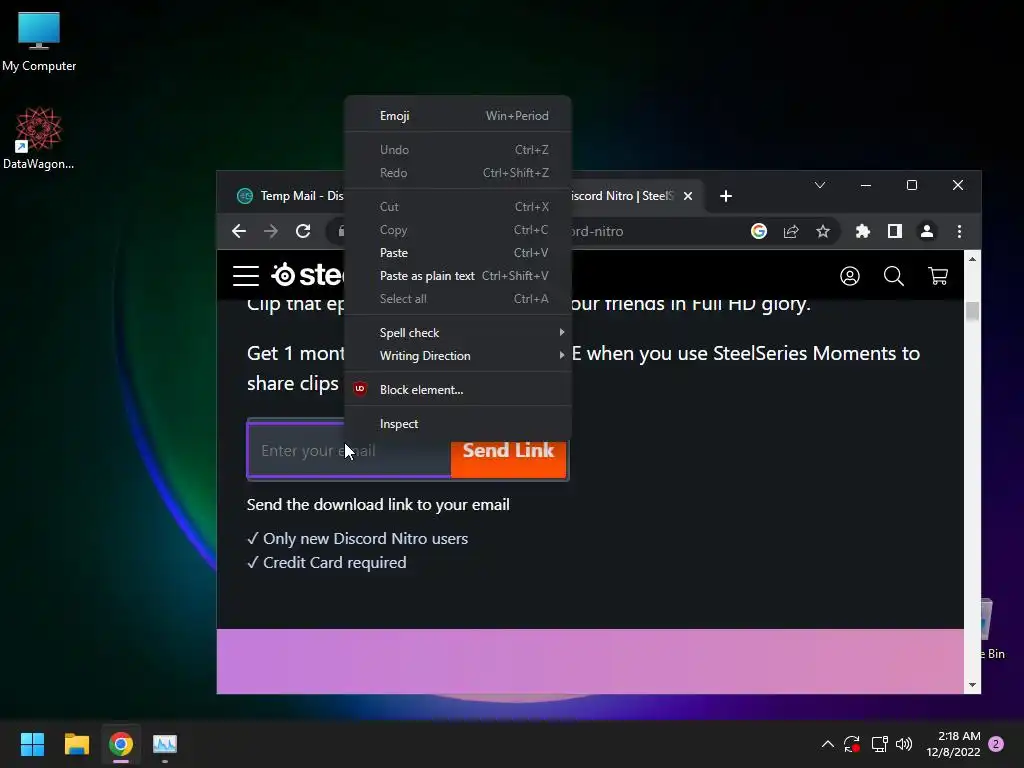The image size is (1024, 768).
Task: Open File Explorer from taskbar
Action: [x=76, y=744]
